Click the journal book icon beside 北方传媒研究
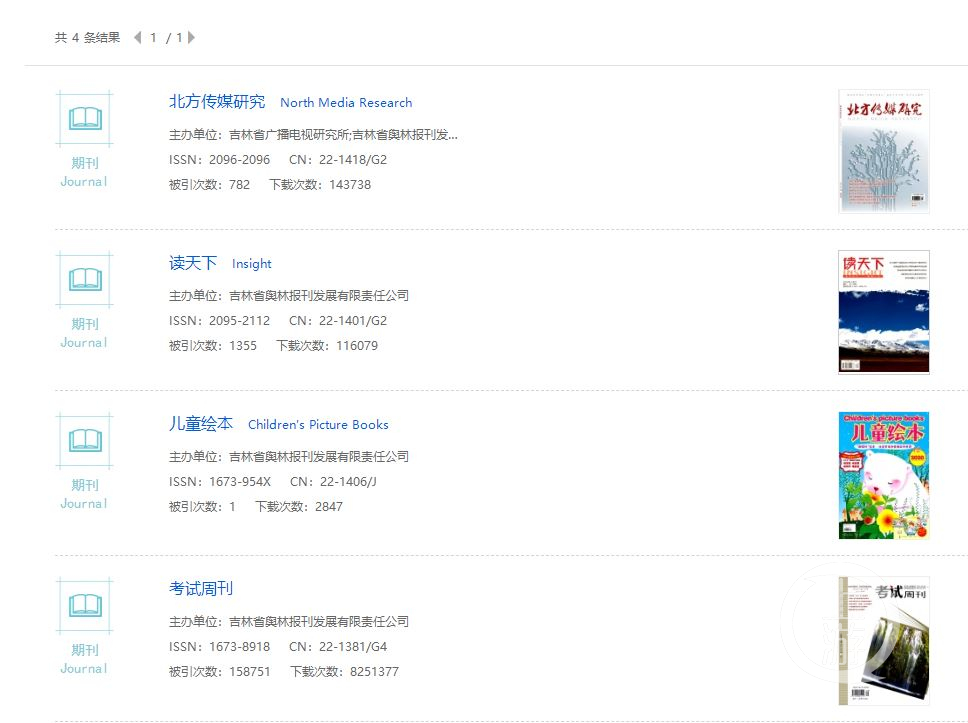The width and height of the screenshot is (968, 723). coord(85,119)
